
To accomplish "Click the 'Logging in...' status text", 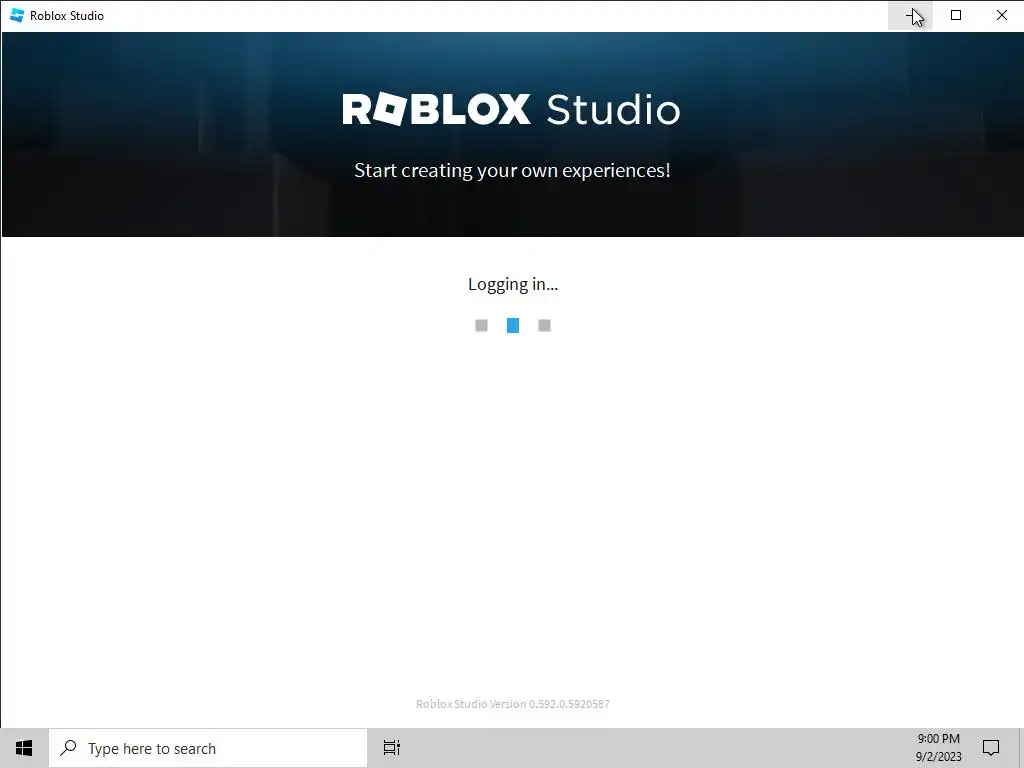I will click(x=513, y=284).
